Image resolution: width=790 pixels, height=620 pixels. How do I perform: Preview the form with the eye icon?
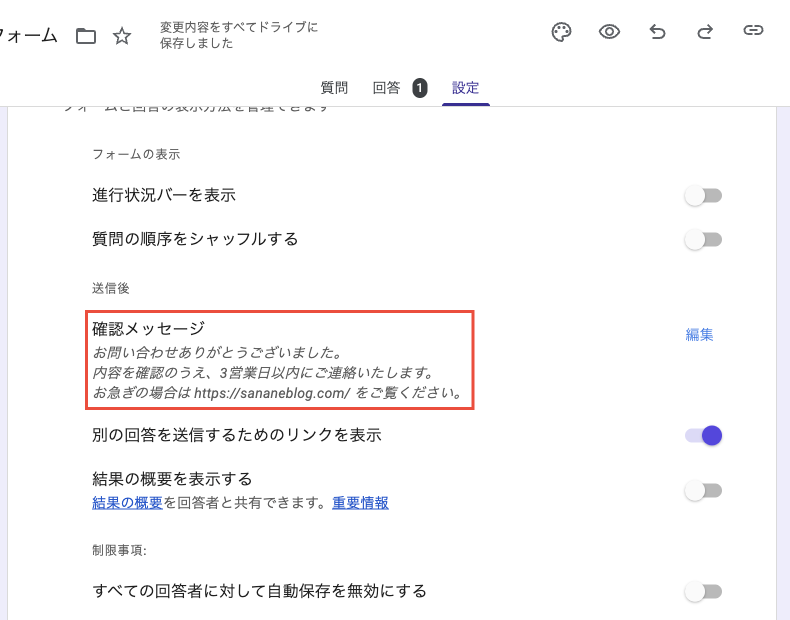coord(609,32)
